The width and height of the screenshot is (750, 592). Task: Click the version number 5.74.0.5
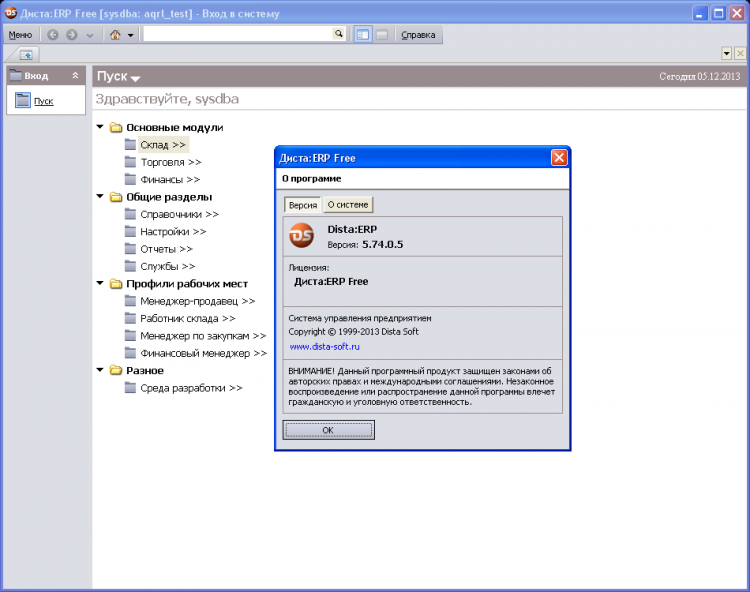(x=382, y=244)
